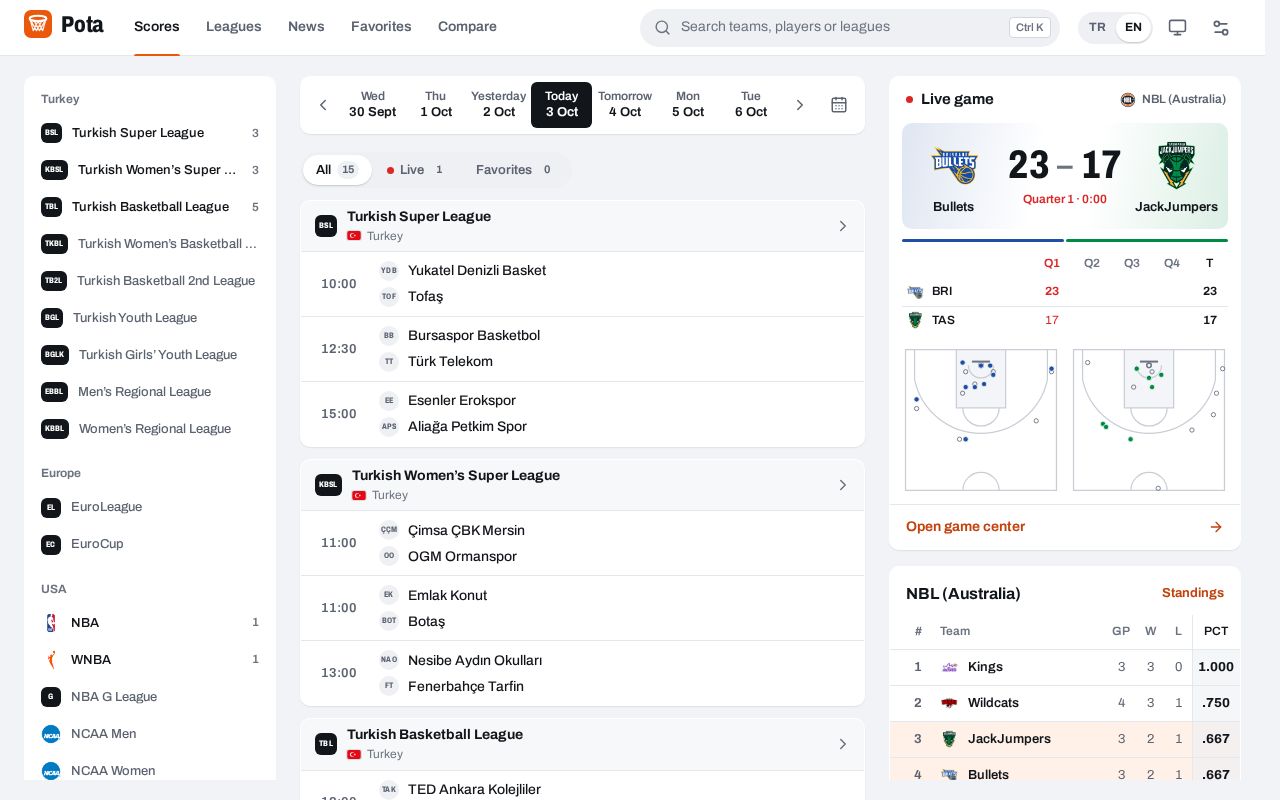
Task: Go to next dates with right chevron
Action: pyautogui.click(x=799, y=105)
